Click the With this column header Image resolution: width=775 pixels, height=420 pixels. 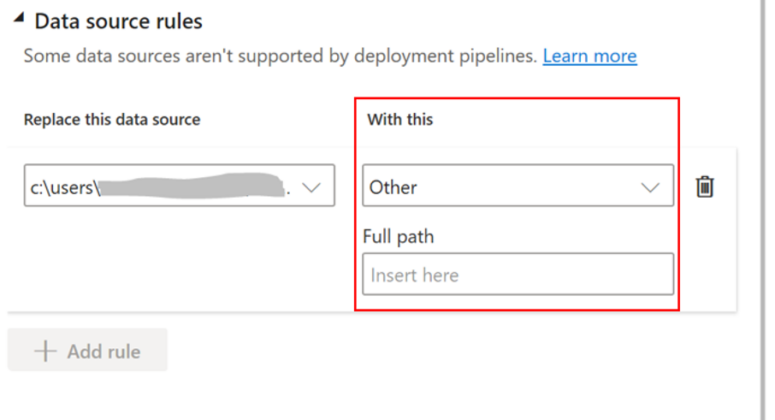pos(400,120)
